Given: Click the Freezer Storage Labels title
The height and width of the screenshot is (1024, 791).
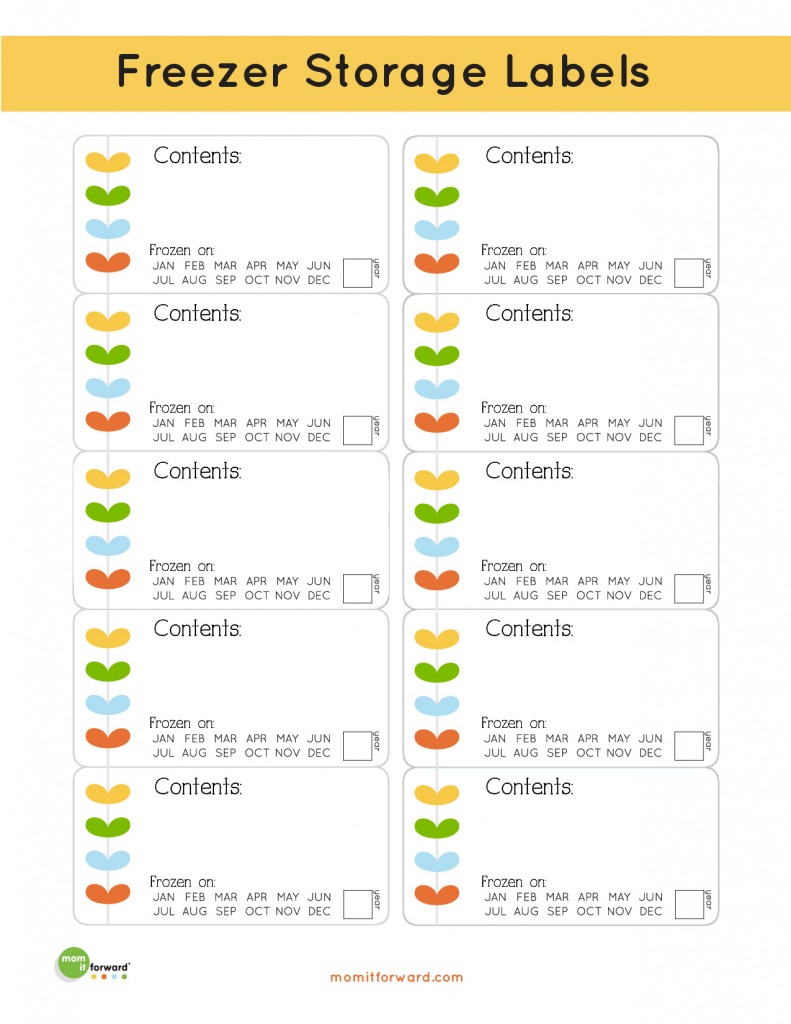Looking at the screenshot, I should (383, 71).
